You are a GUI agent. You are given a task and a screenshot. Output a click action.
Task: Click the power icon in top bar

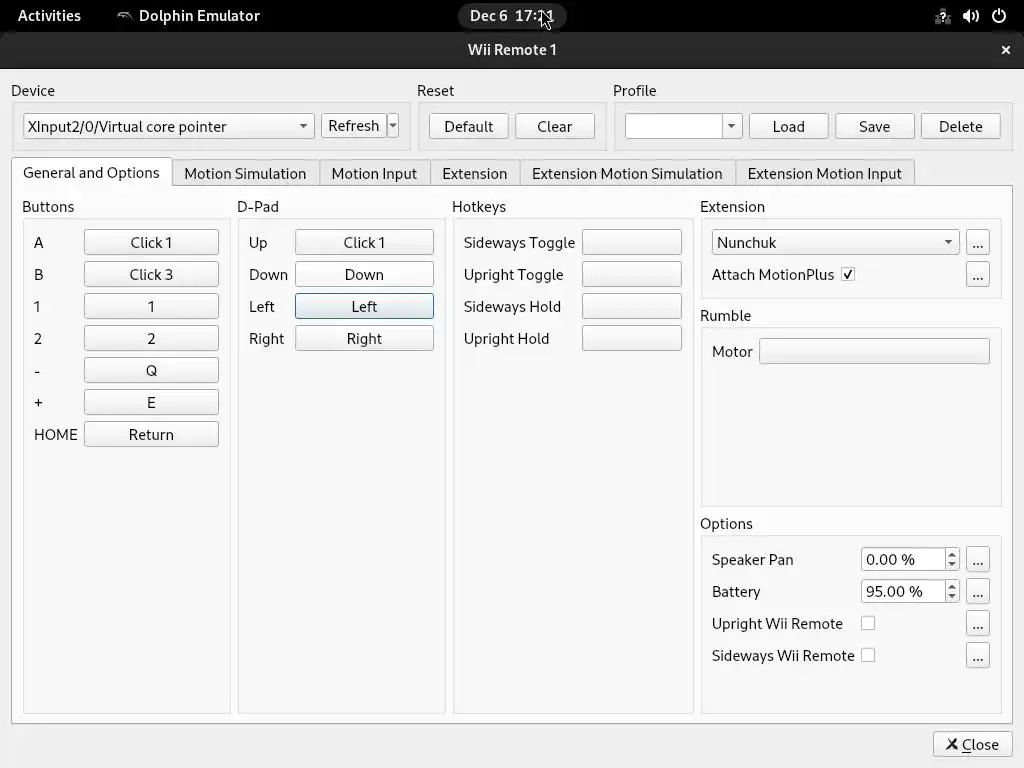999,16
